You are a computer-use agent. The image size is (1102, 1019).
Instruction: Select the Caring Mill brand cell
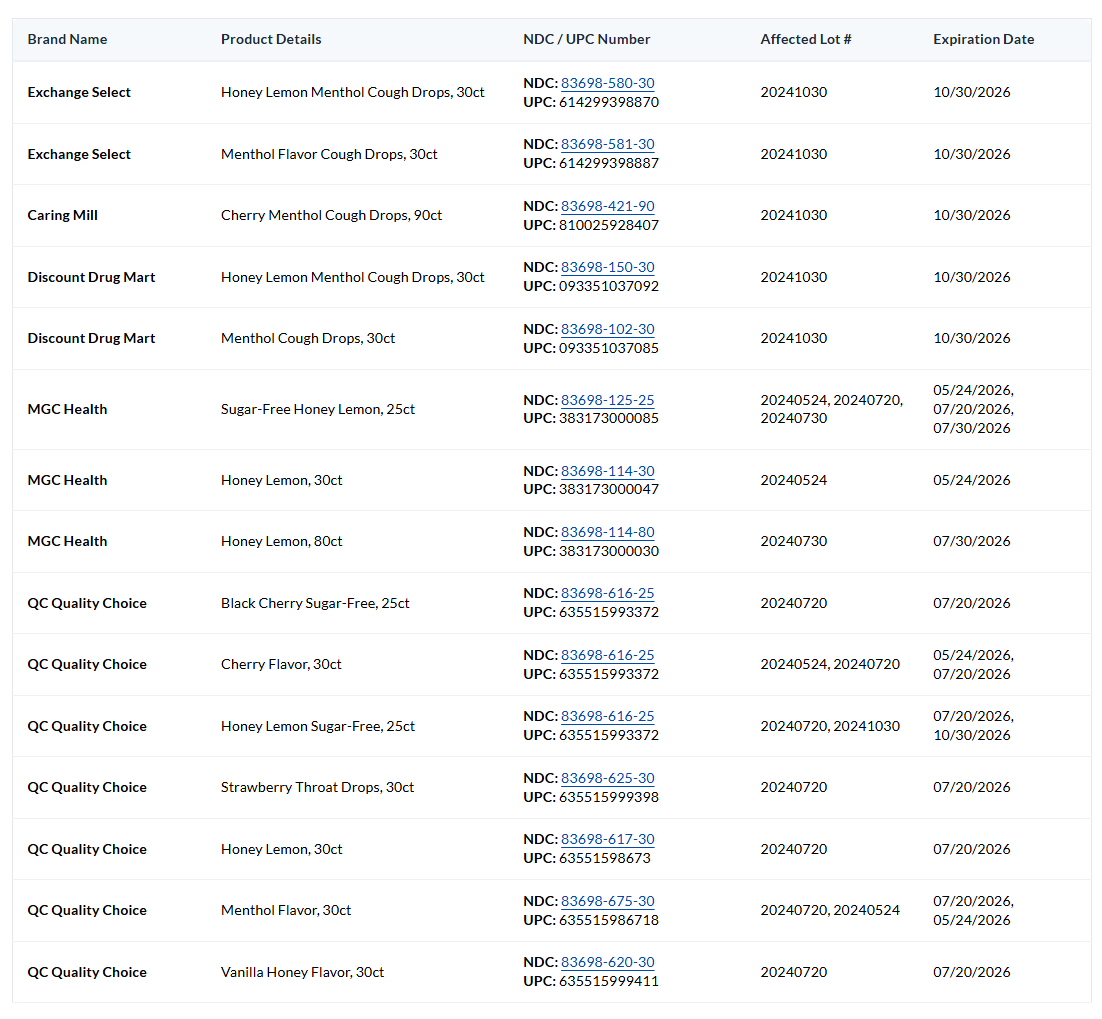[x=63, y=215]
